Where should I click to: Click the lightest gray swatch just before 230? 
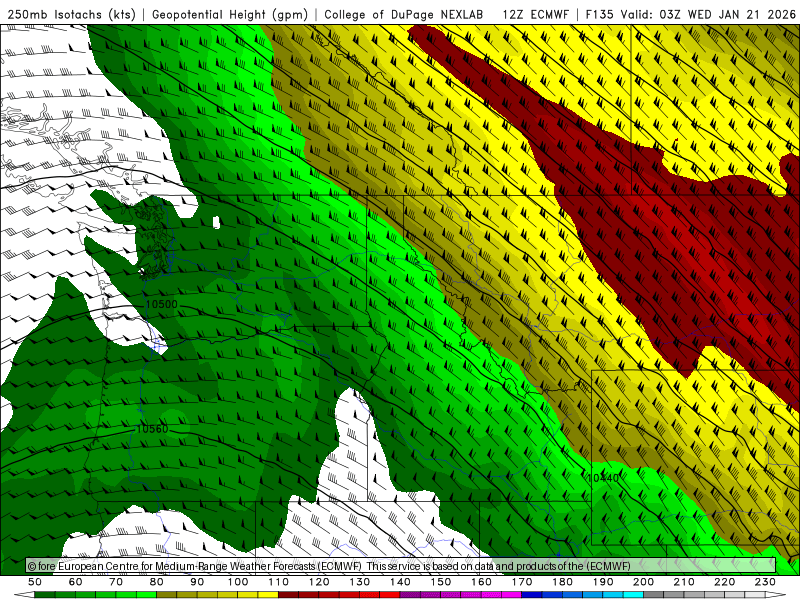coord(755,593)
